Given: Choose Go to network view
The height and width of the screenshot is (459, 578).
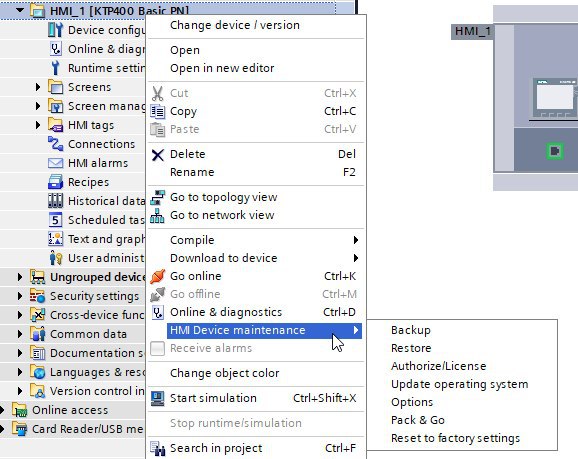Looking at the screenshot, I should pos(222,215).
